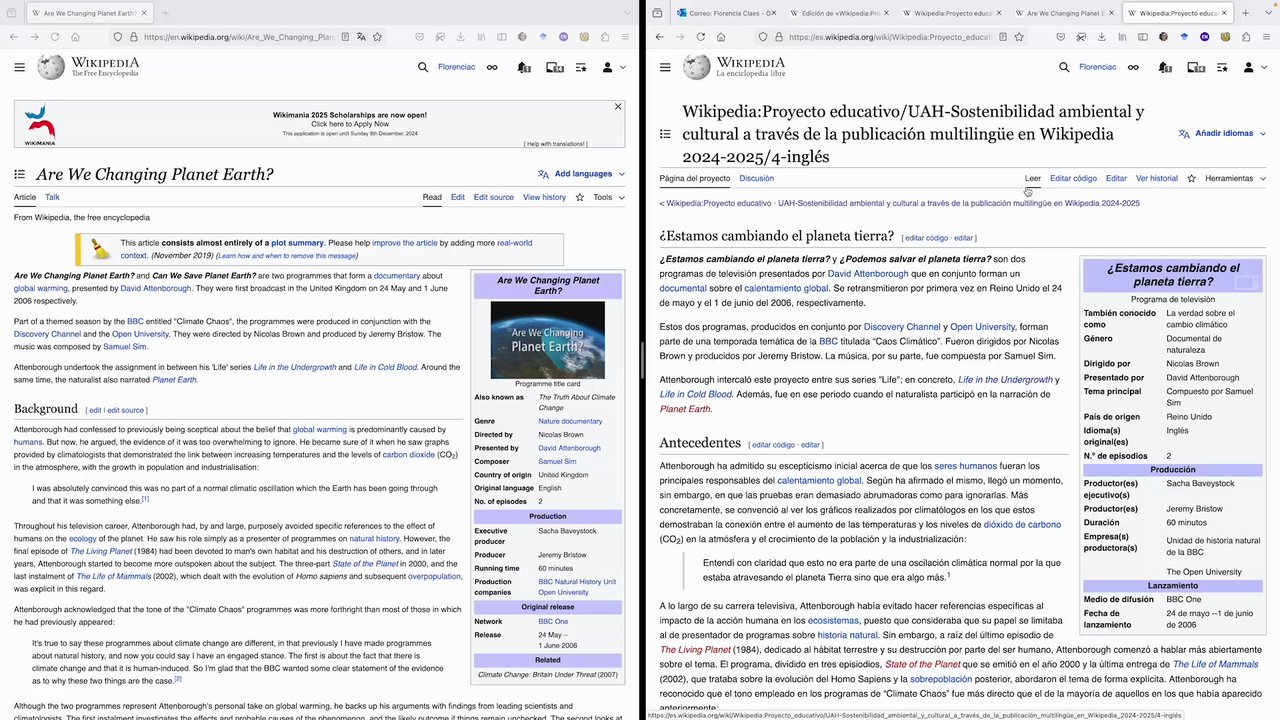Screen dimensions: 1280x720
Task: Open Discusión tab on Spanish page
Action: pos(756,178)
